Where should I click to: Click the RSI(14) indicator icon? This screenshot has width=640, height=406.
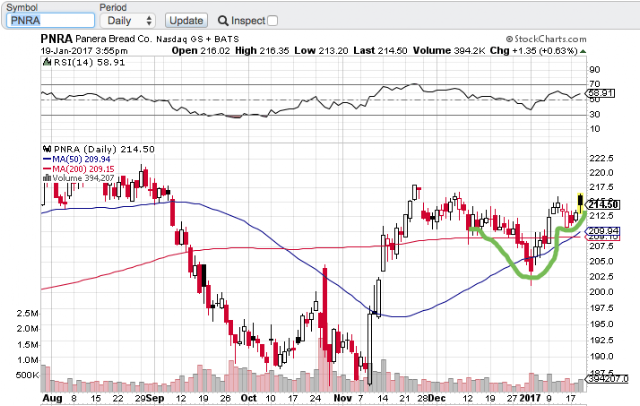click(47, 62)
